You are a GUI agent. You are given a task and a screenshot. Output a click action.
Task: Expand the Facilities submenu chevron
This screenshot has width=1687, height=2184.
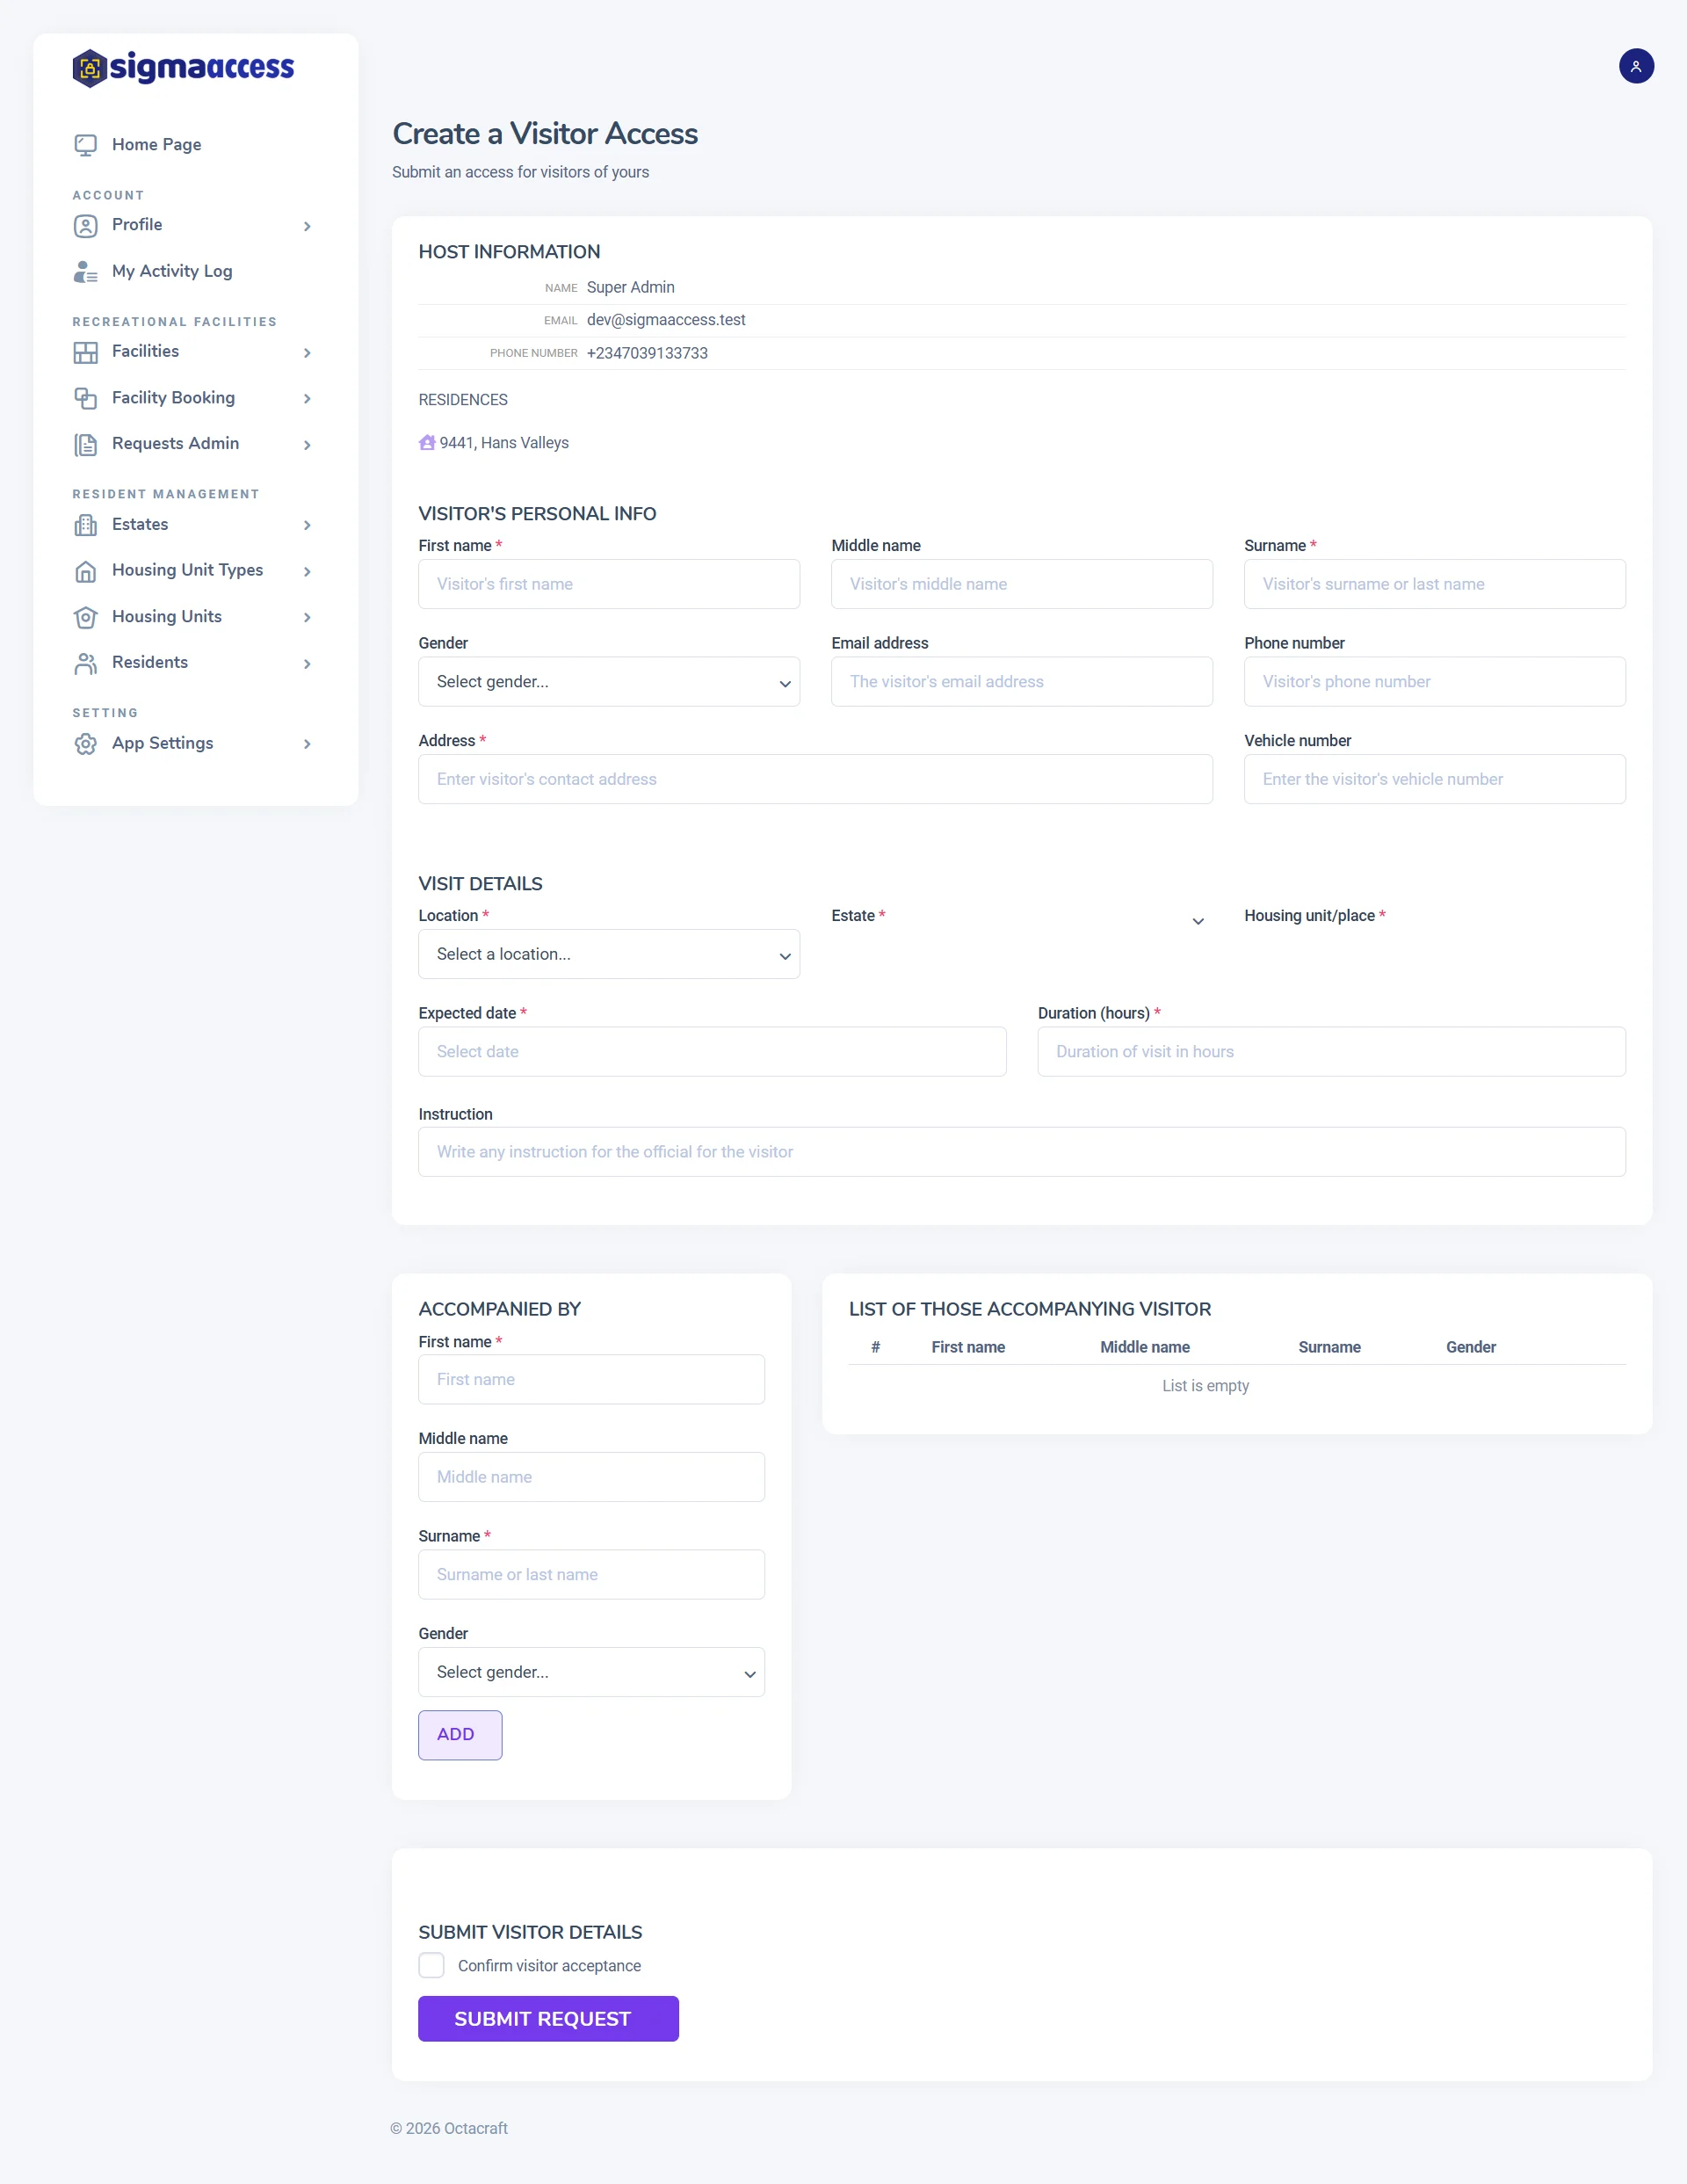coord(307,352)
